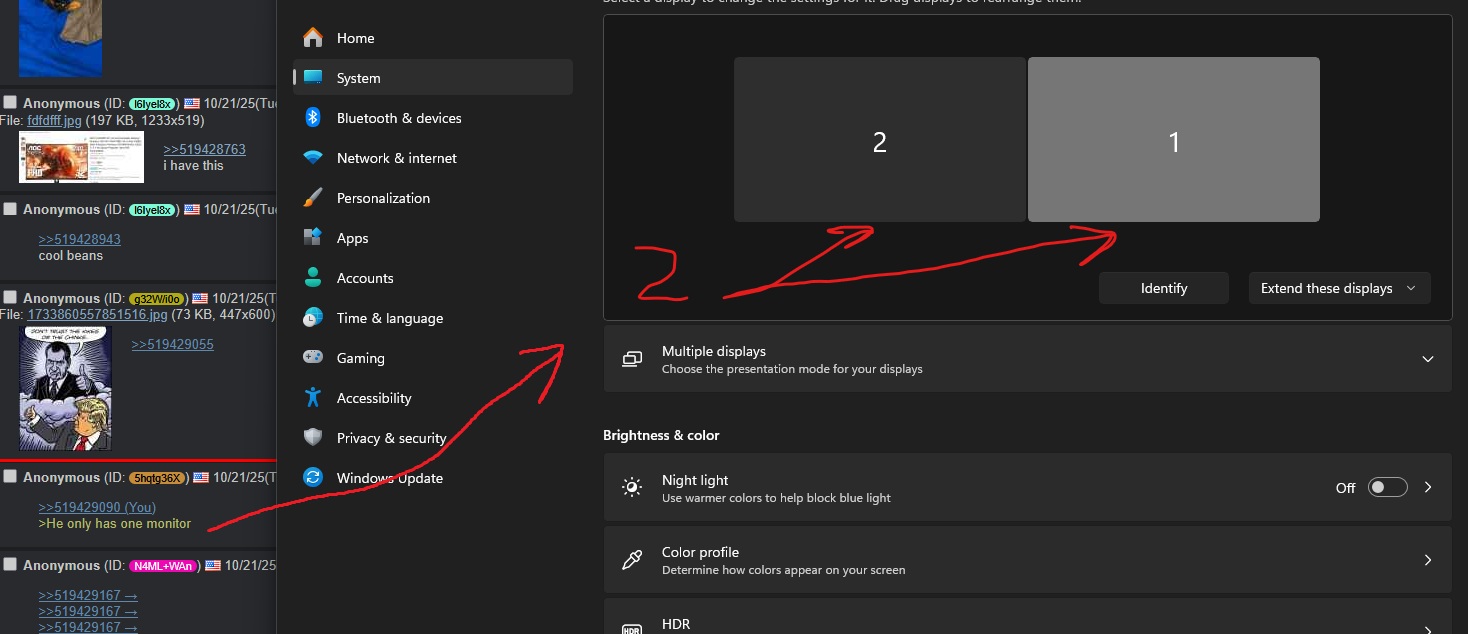Expand the fdfdfff.jpg thumbnail image
The image size is (1468, 634).
(81, 157)
